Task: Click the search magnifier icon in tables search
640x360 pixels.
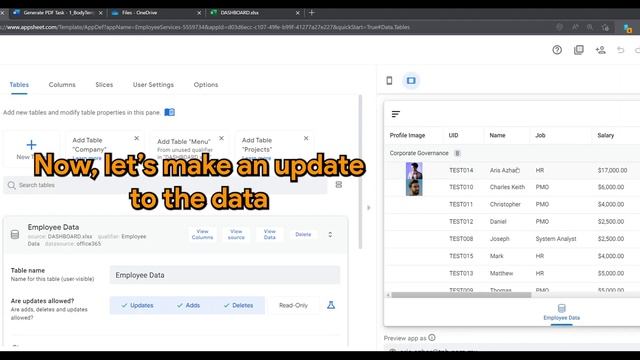Action: 11,185
